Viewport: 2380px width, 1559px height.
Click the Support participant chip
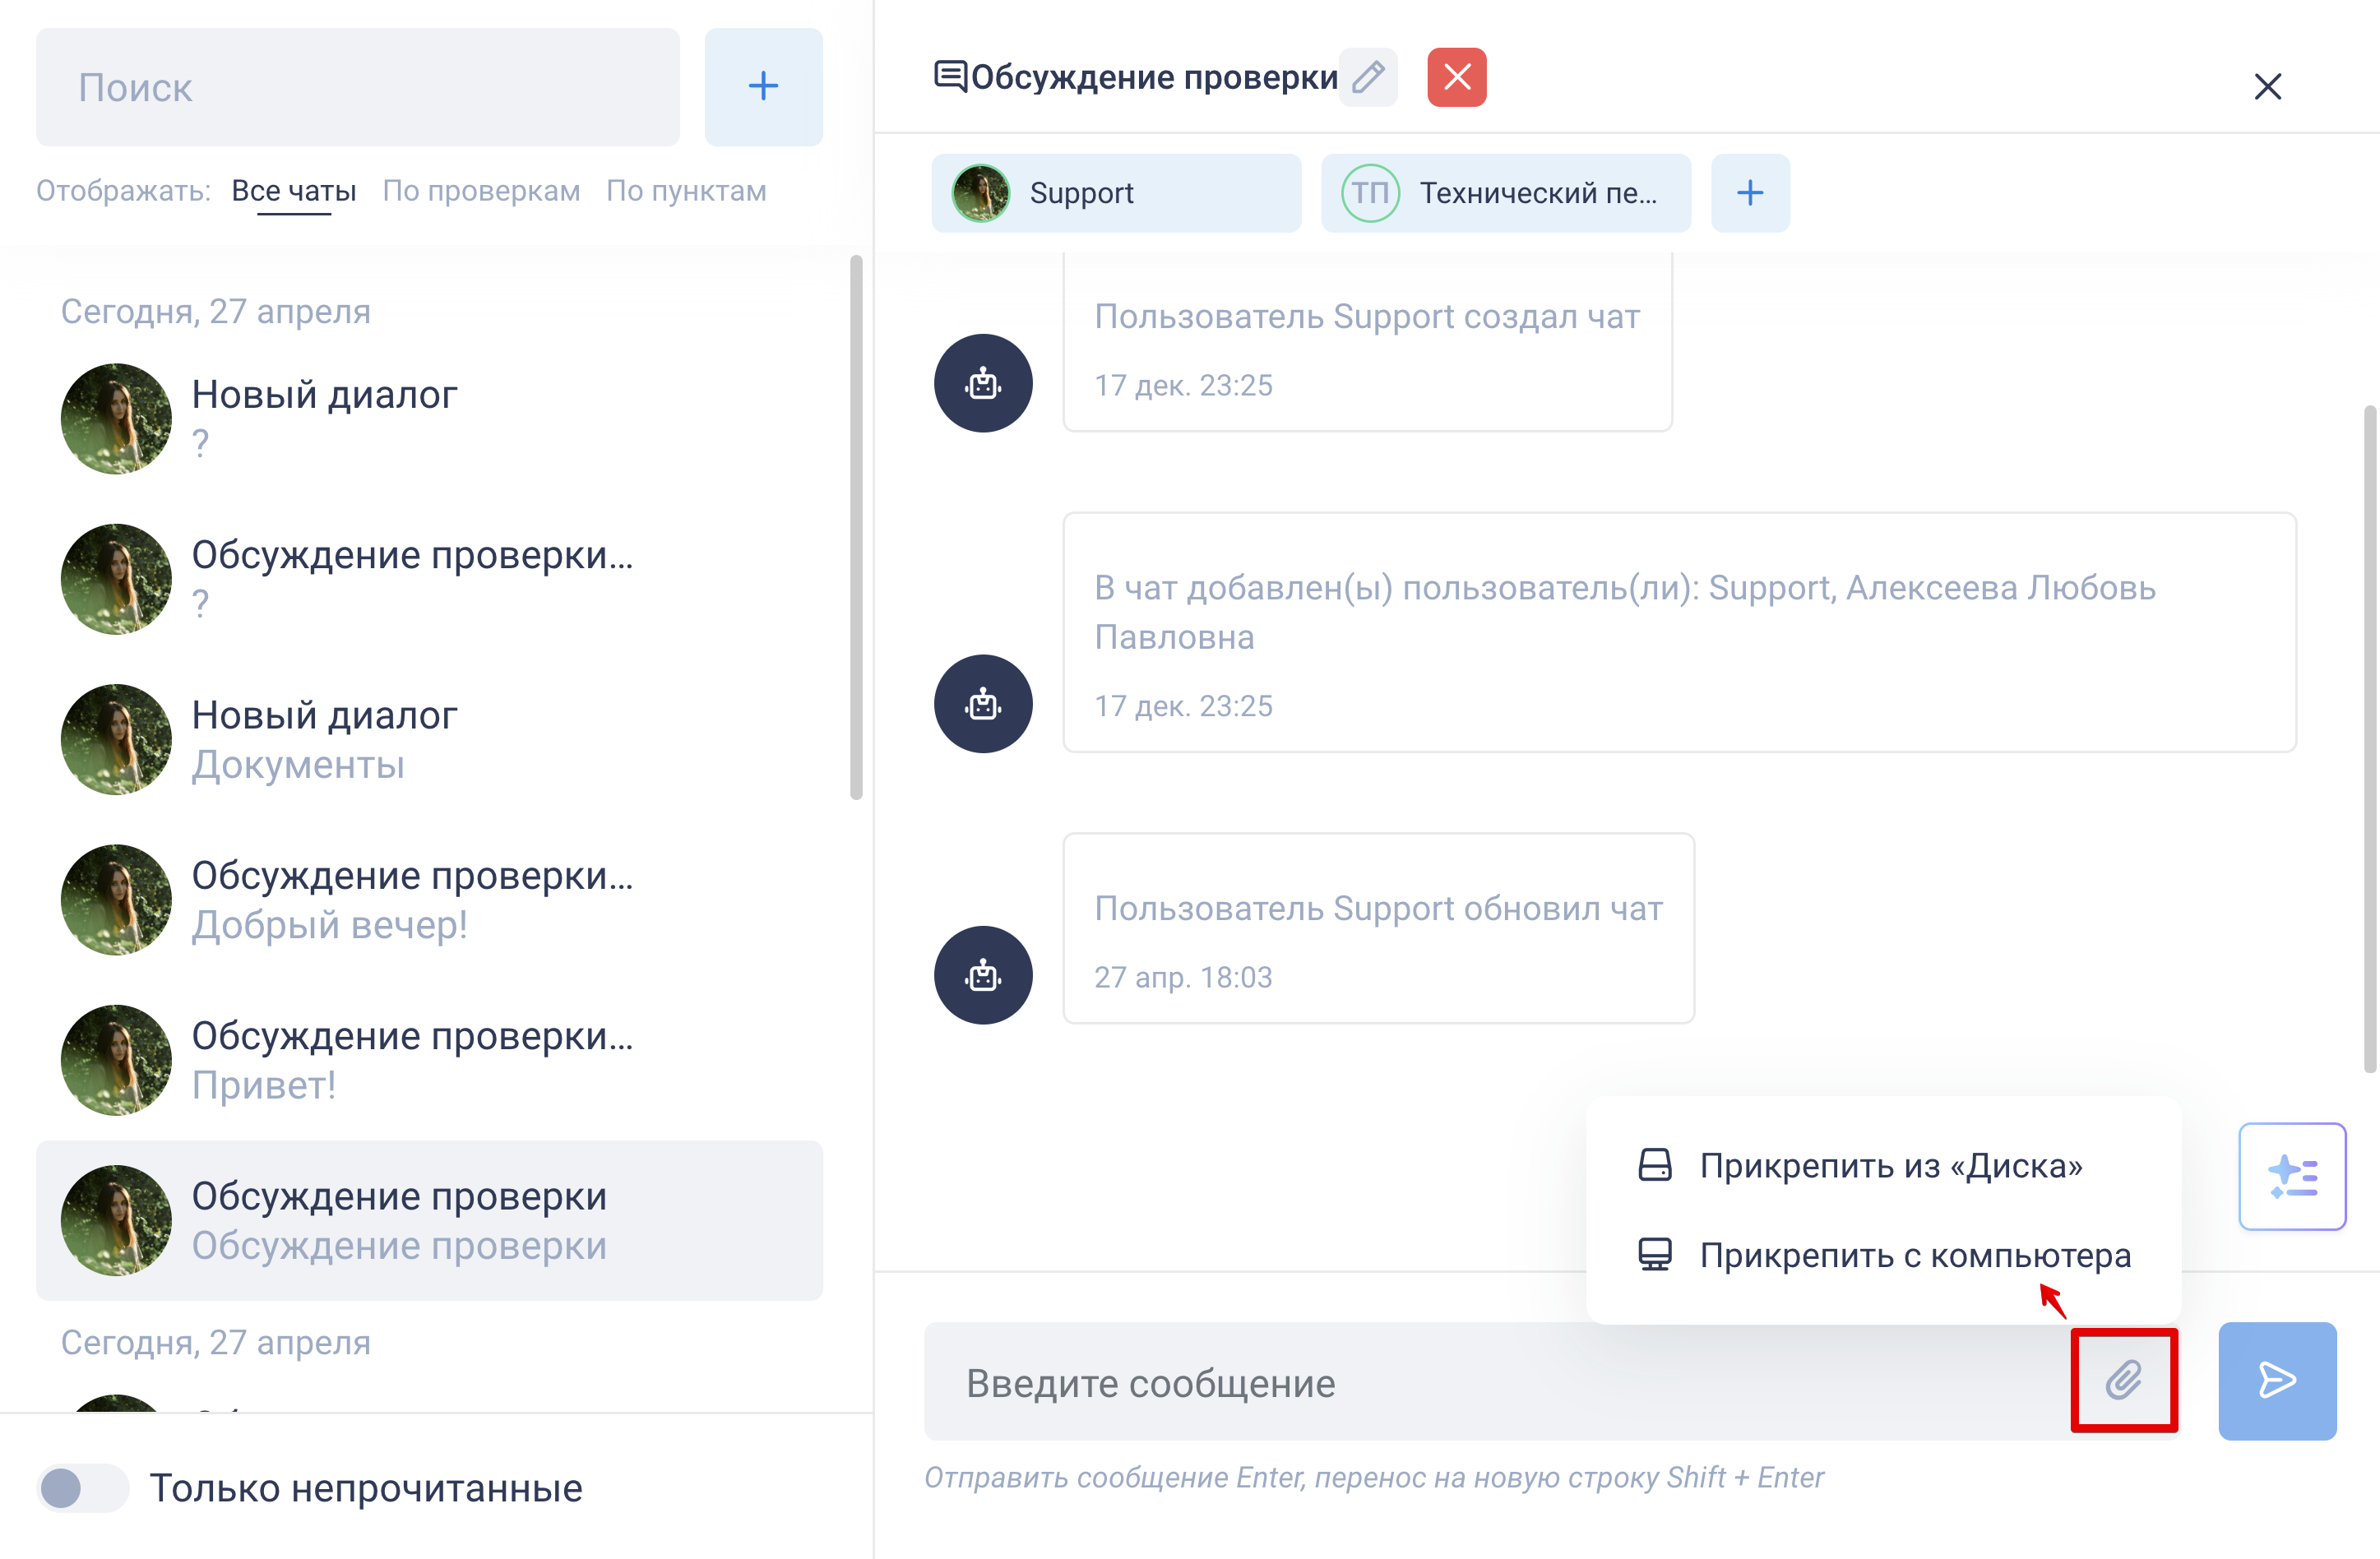point(1116,193)
